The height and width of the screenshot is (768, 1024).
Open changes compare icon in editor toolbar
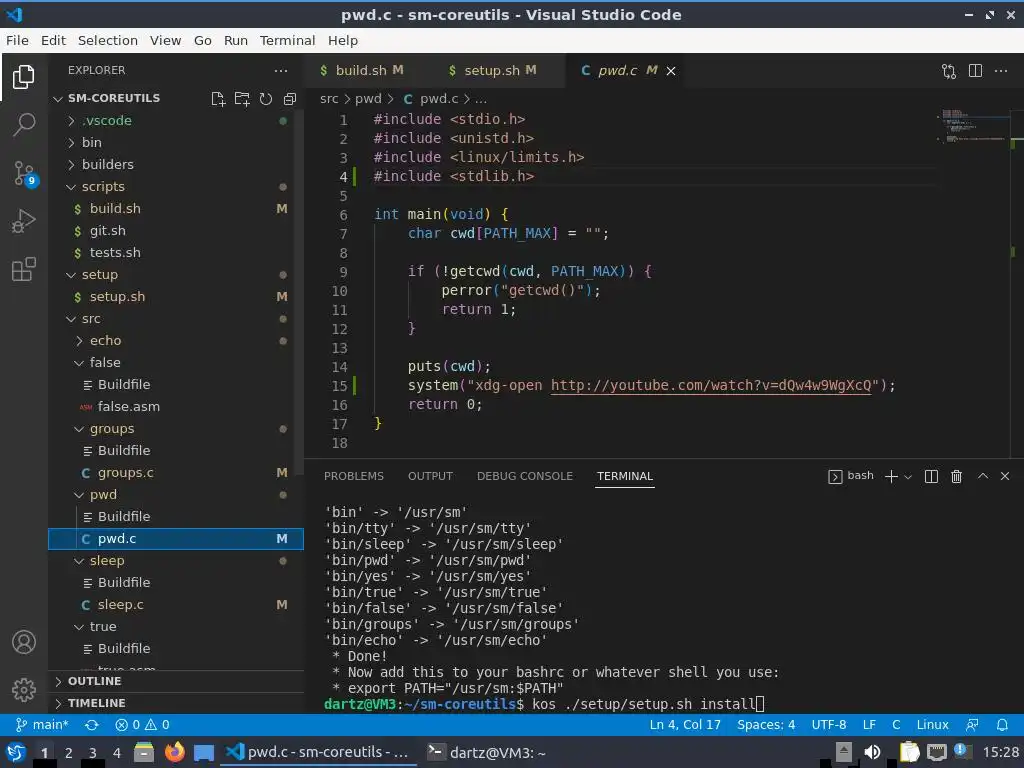pos(949,71)
